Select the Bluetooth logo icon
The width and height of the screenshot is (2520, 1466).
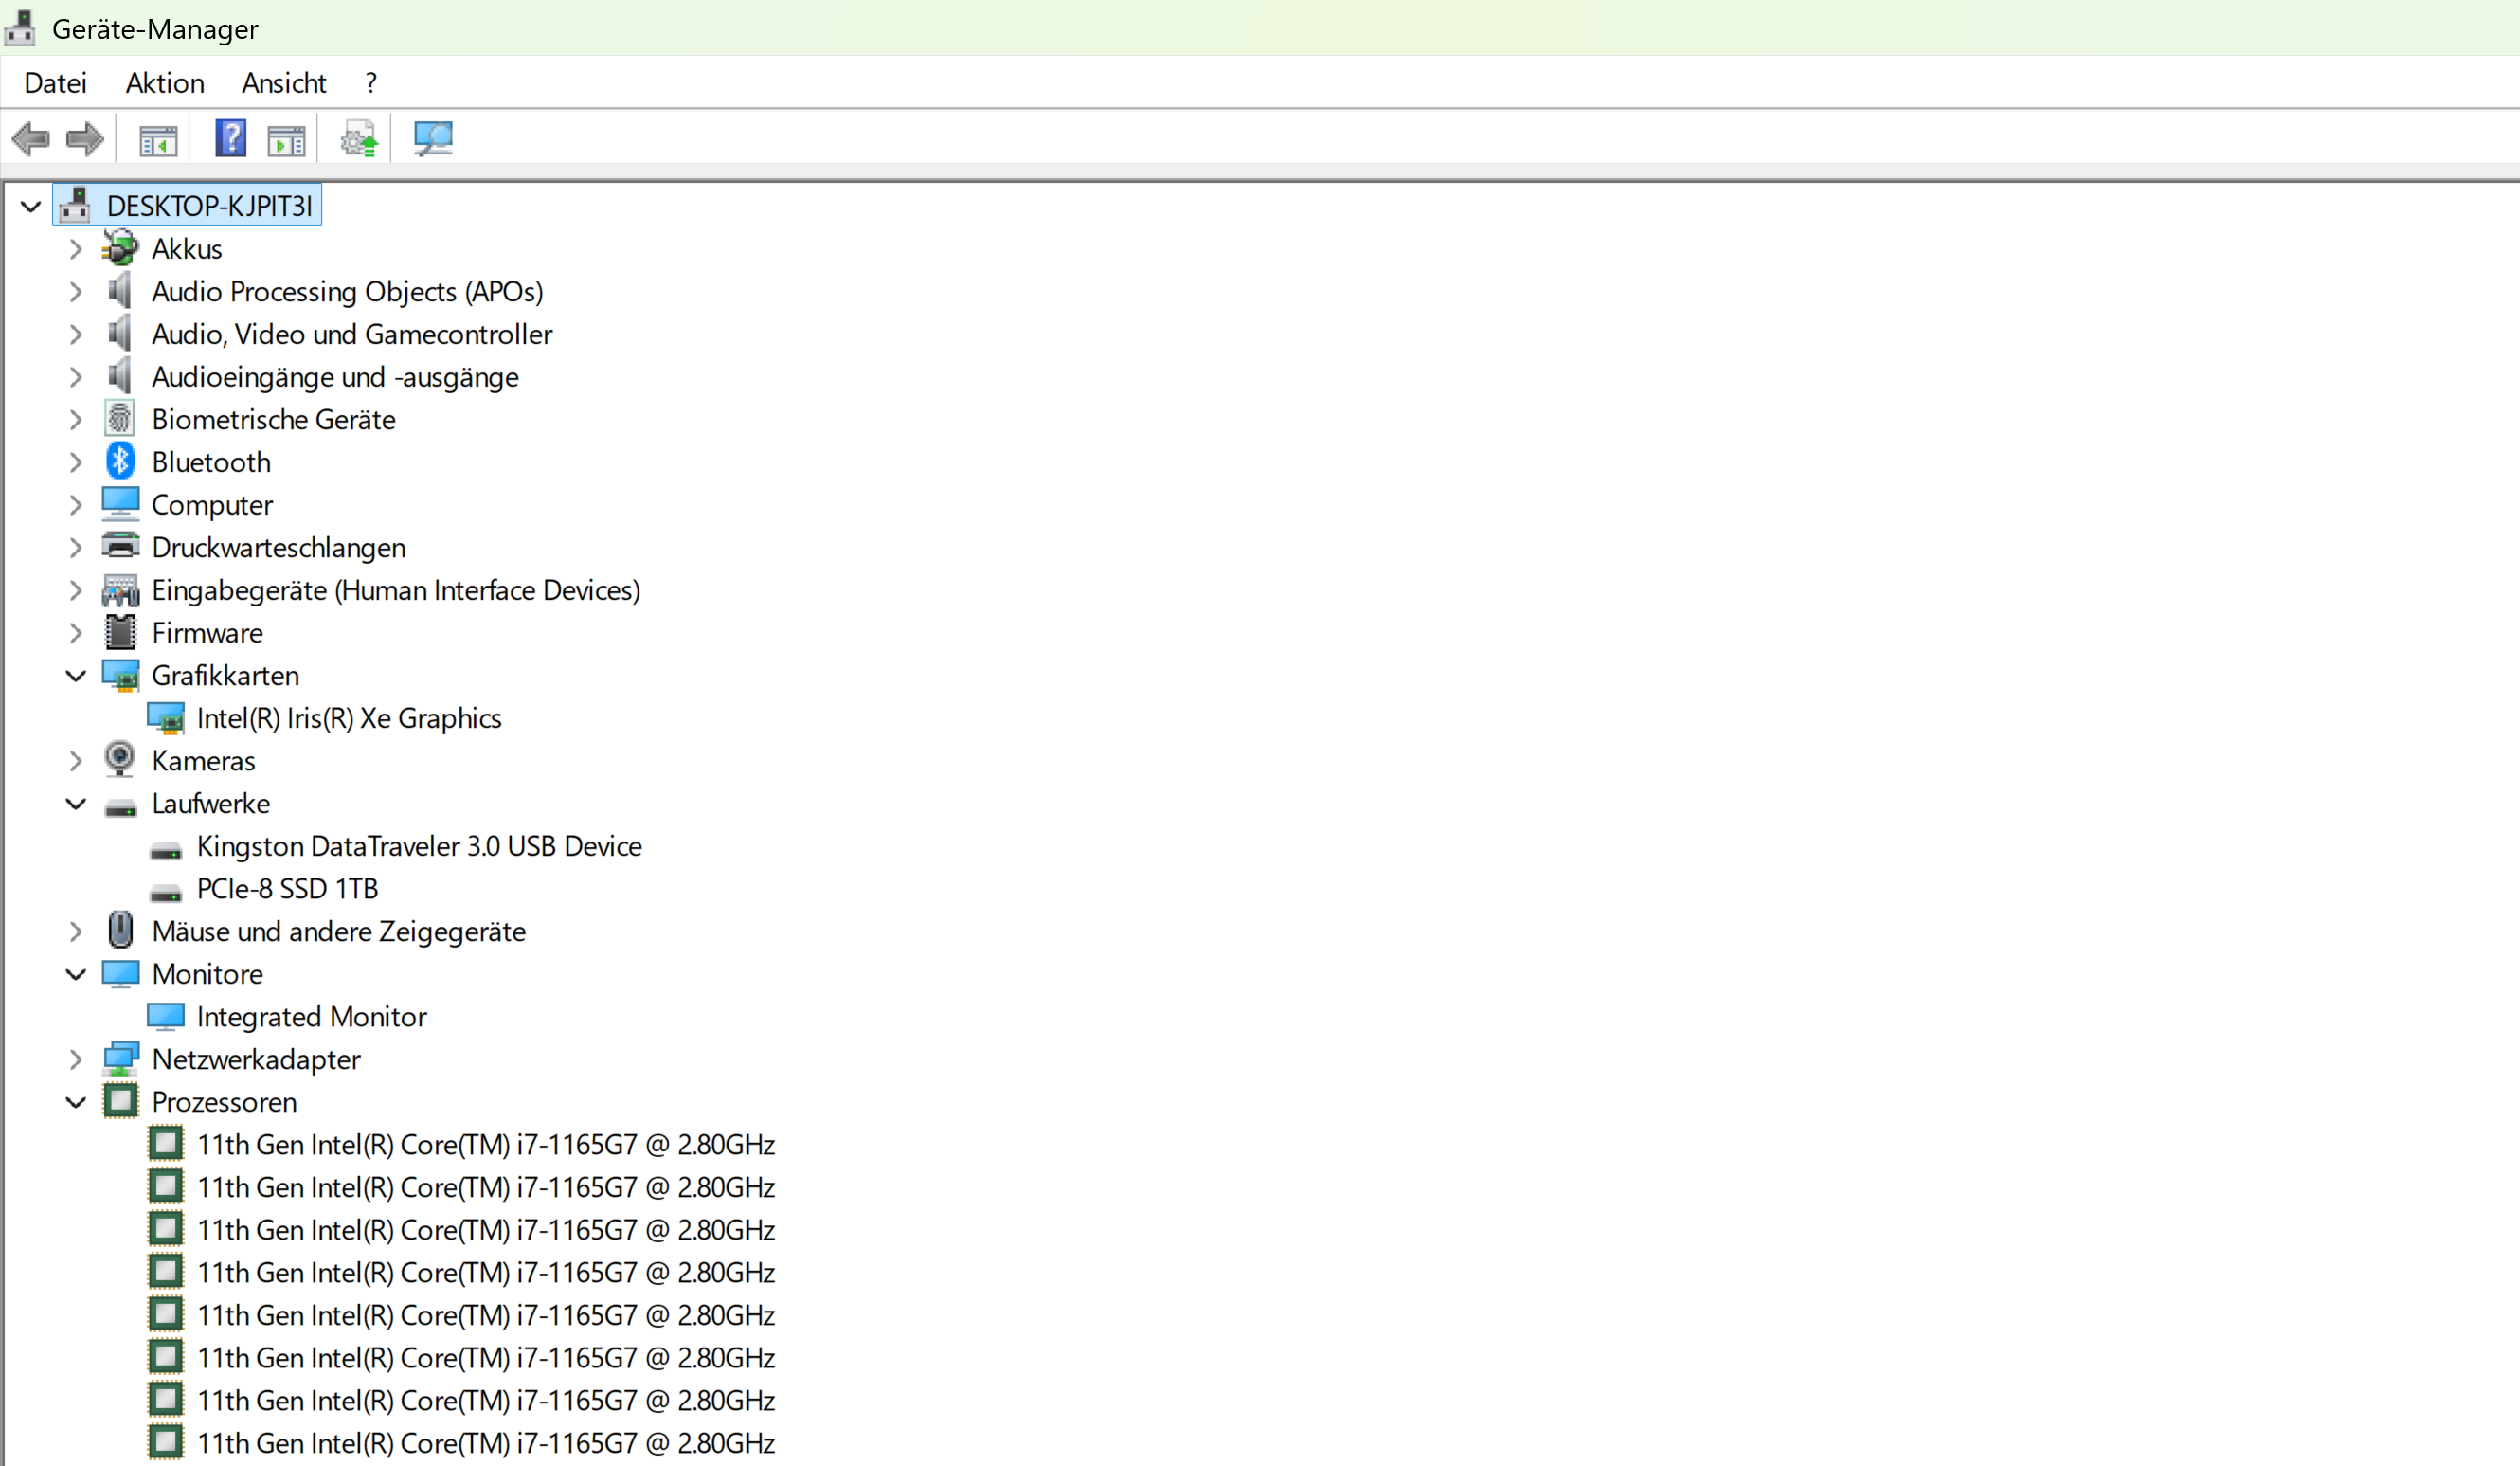click(x=120, y=462)
